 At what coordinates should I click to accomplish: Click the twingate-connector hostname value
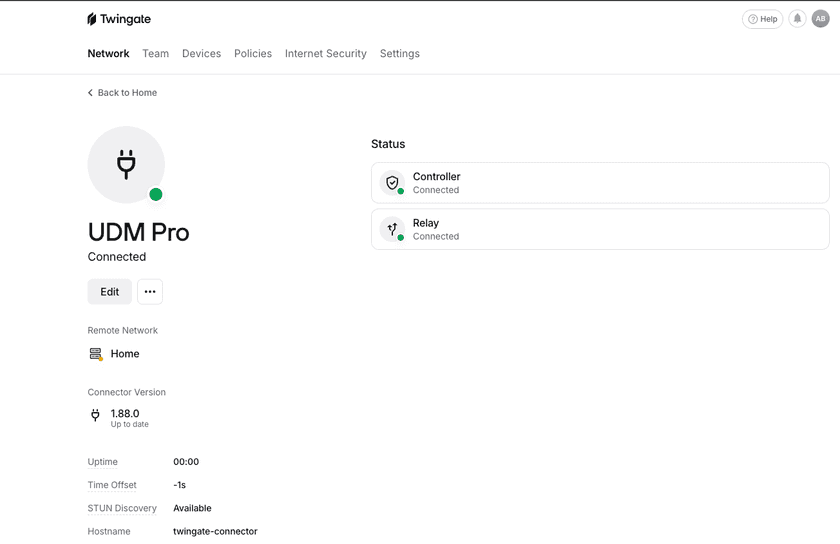click(215, 532)
